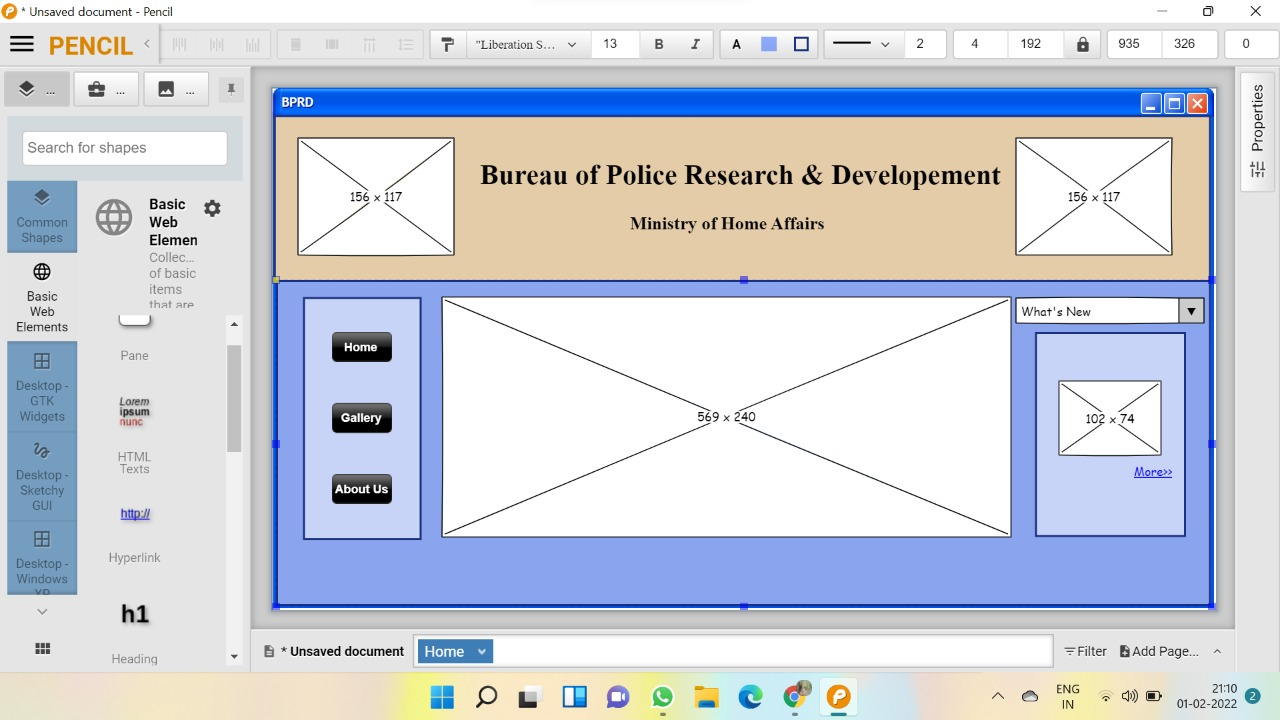Toggle bold formatting
Viewport: 1280px width, 720px height.
click(659, 44)
